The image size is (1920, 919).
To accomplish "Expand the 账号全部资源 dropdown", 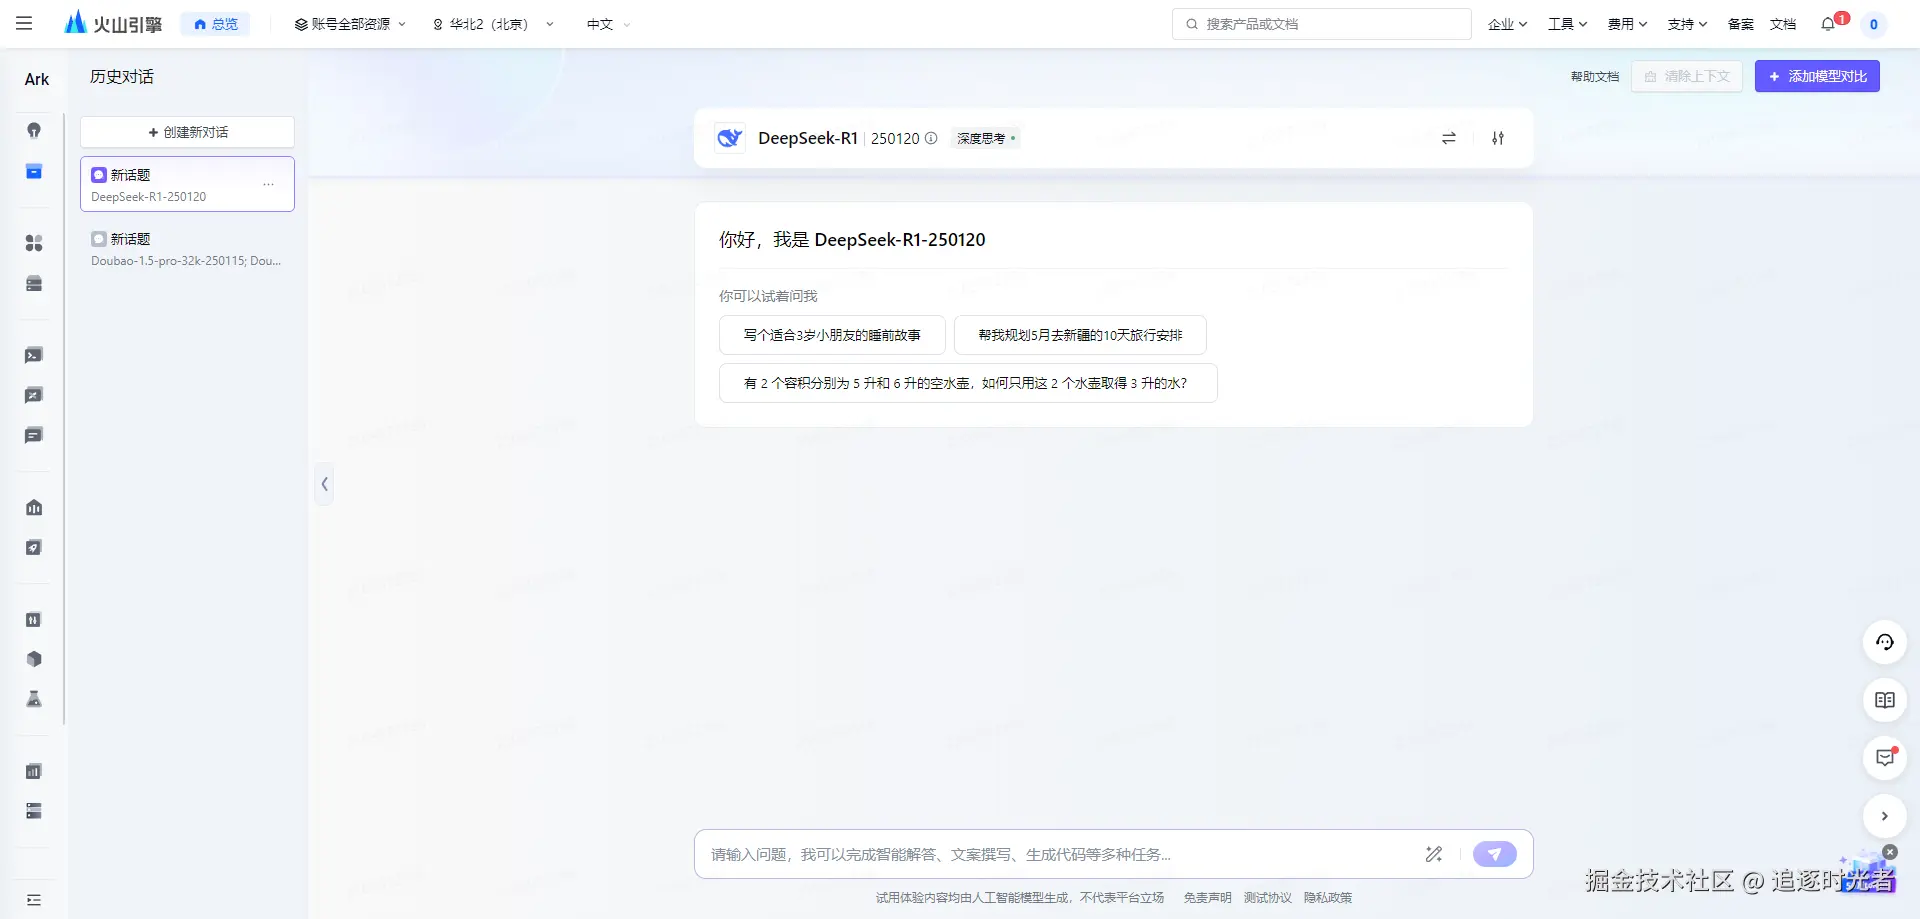I will 350,24.
